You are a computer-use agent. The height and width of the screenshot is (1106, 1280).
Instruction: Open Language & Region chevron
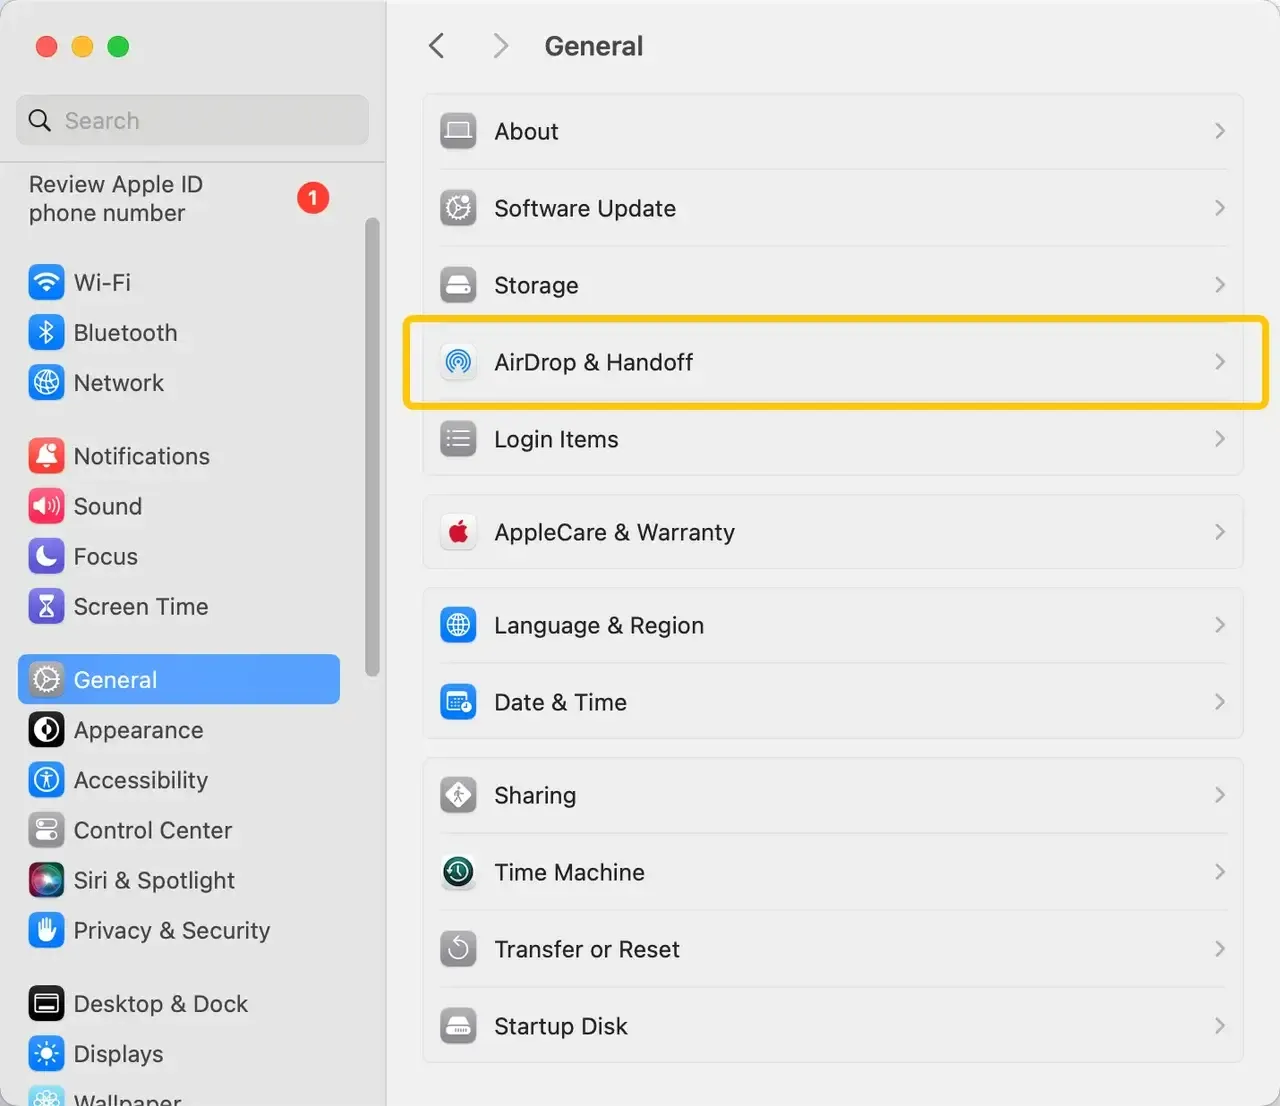click(1220, 625)
